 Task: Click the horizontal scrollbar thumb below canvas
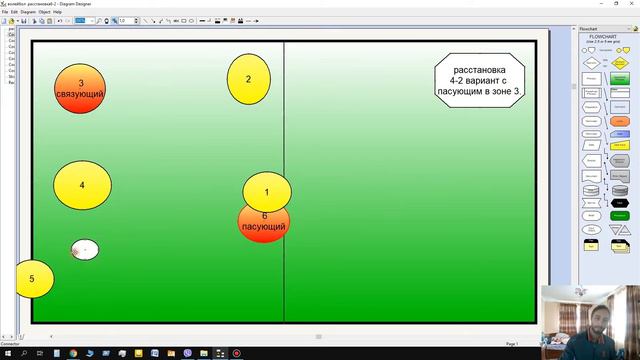(319, 337)
